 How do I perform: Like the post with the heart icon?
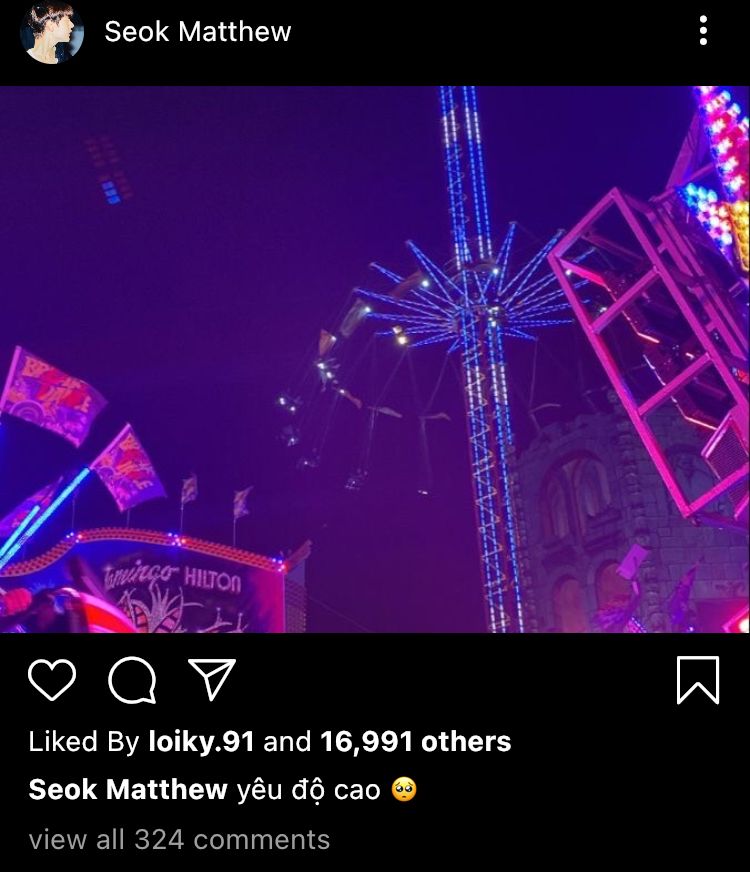(x=52, y=681)
